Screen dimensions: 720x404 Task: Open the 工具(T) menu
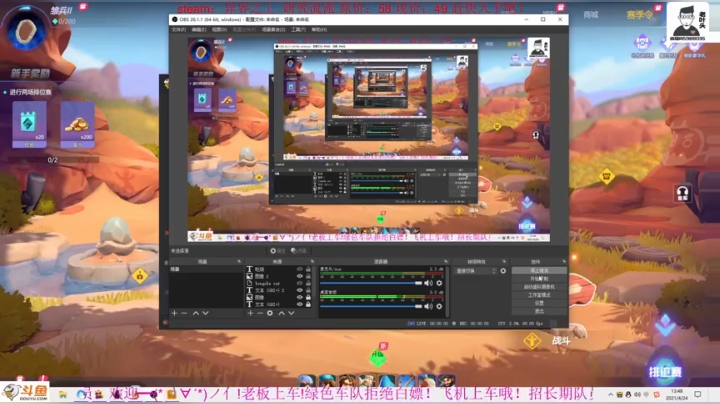pos(298,30)
